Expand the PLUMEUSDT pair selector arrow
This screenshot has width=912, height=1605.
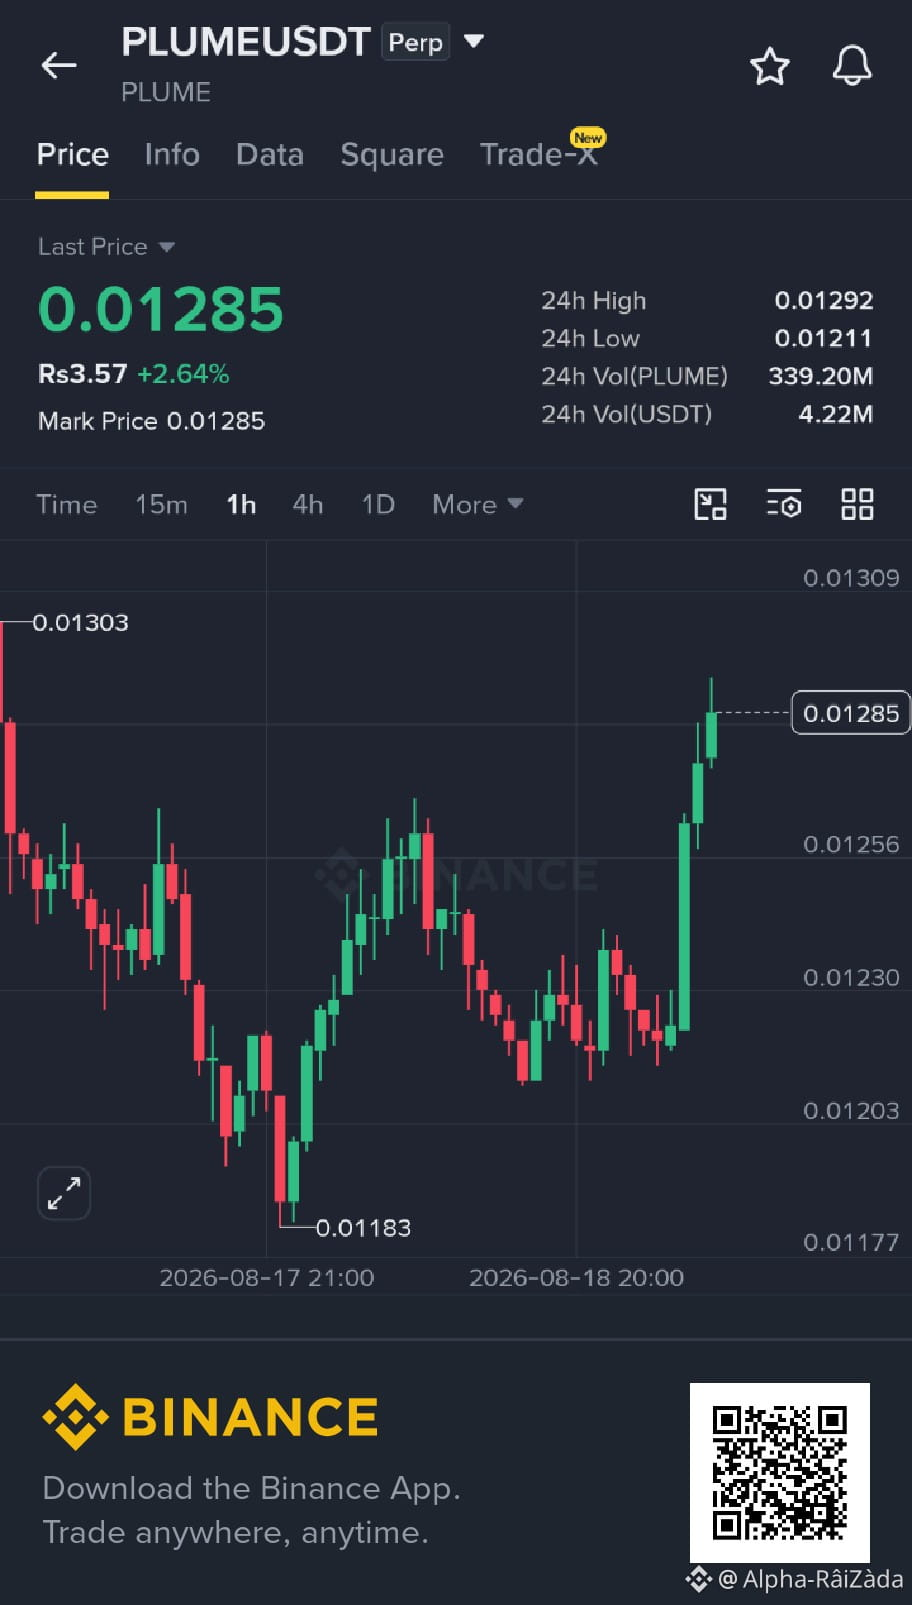tap(474, 41)
